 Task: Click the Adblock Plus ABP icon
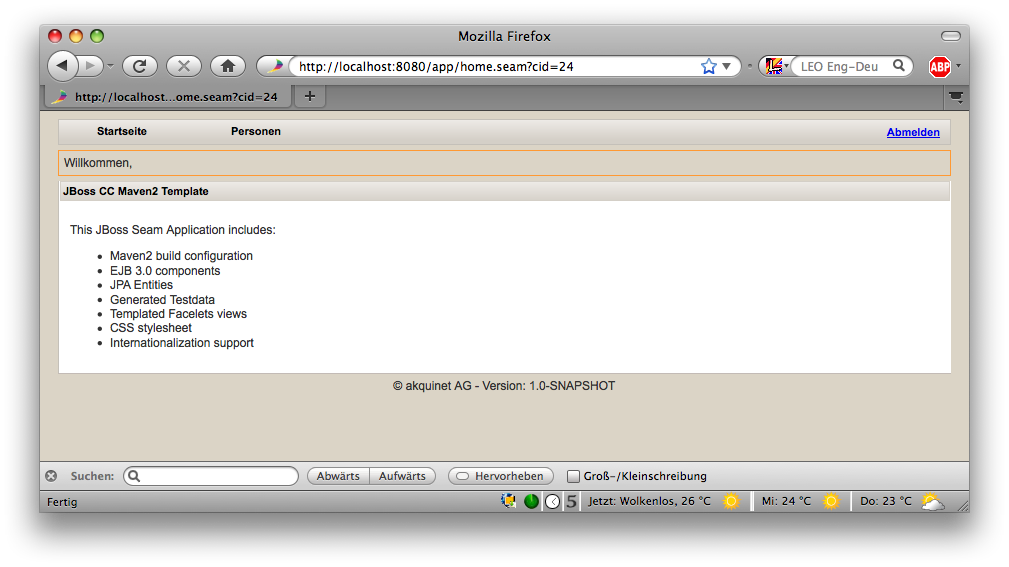(x=939, y=67)
